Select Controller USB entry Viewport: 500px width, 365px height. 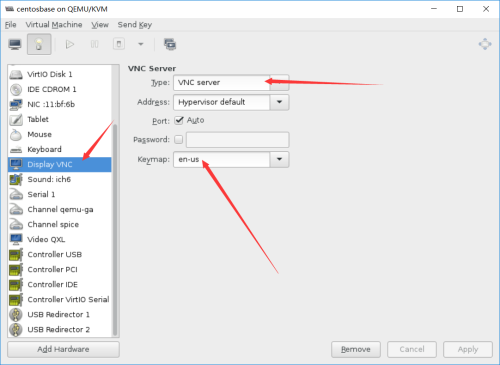(60, 254)
